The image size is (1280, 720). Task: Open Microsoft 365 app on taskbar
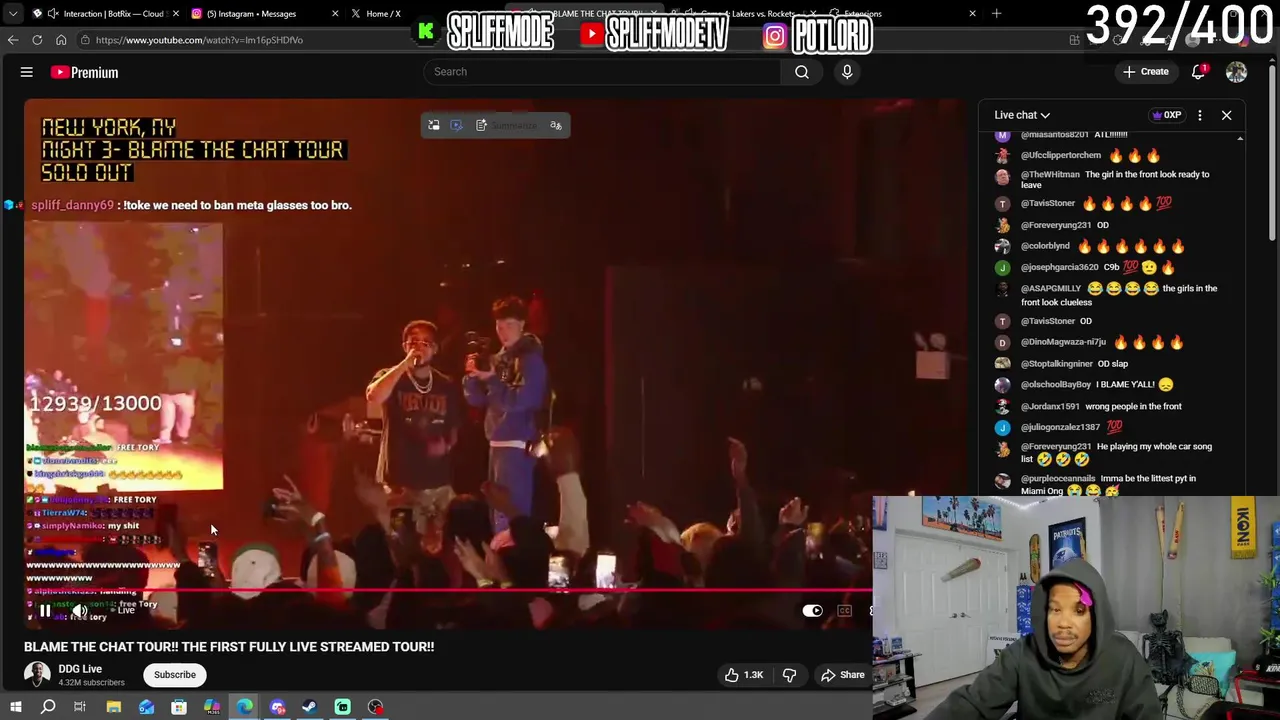(x=212, y=707)
